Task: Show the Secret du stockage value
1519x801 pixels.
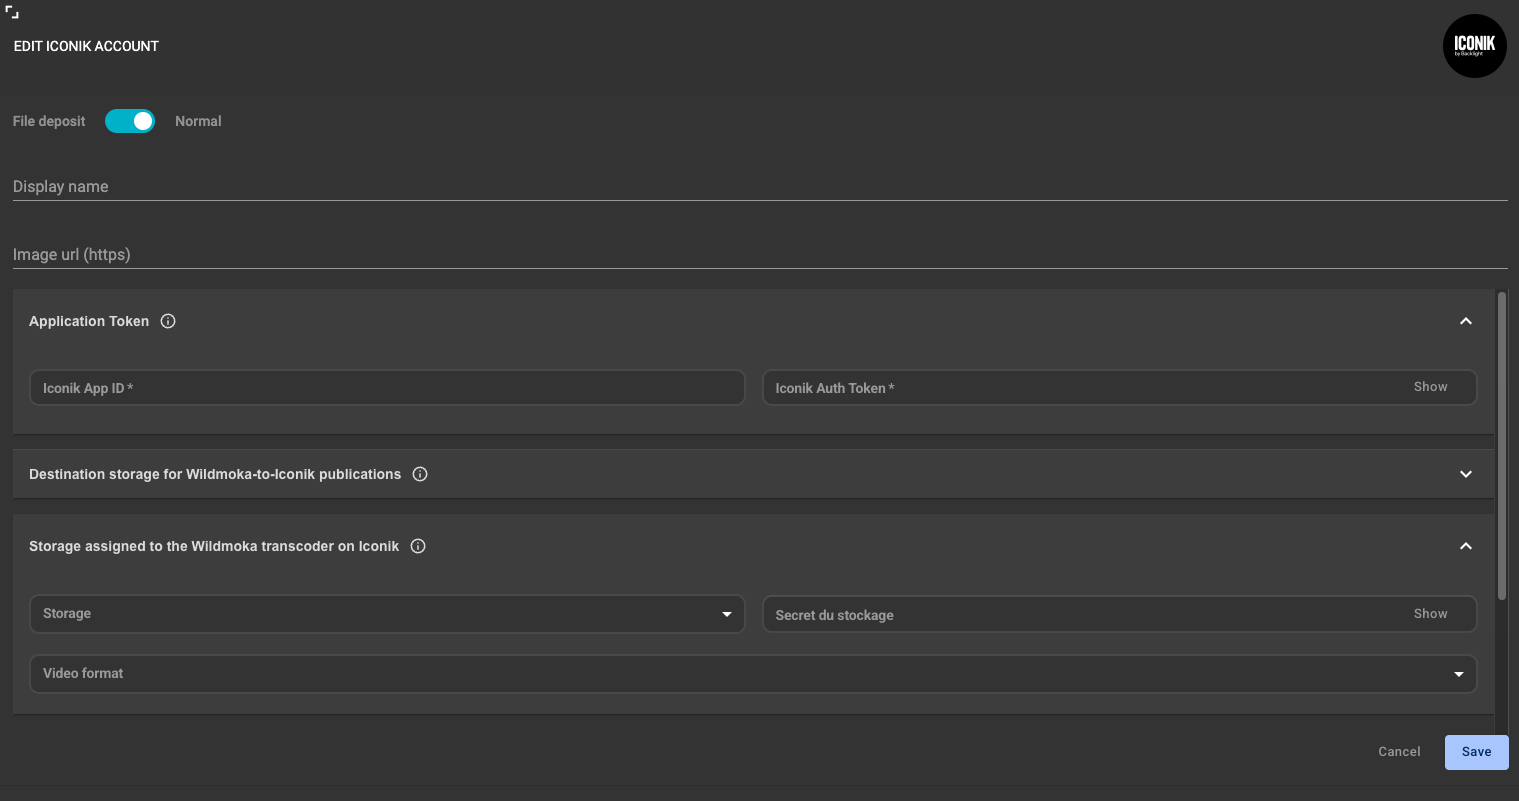Action: (1430, 614)
